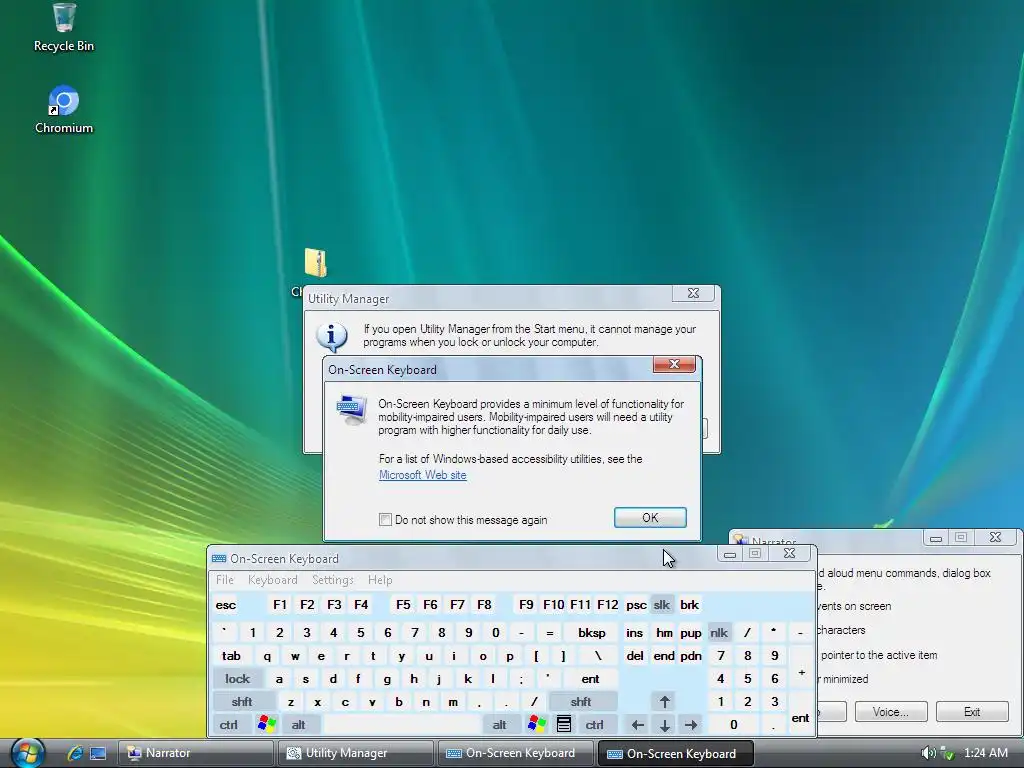Toggle the left shft key
This screenshot has width=1024, height=768.
[242, 701]
